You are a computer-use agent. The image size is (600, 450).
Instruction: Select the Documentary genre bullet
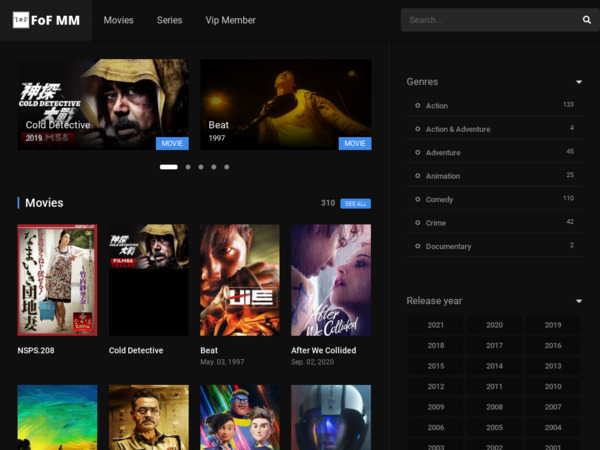click(417, 246)
